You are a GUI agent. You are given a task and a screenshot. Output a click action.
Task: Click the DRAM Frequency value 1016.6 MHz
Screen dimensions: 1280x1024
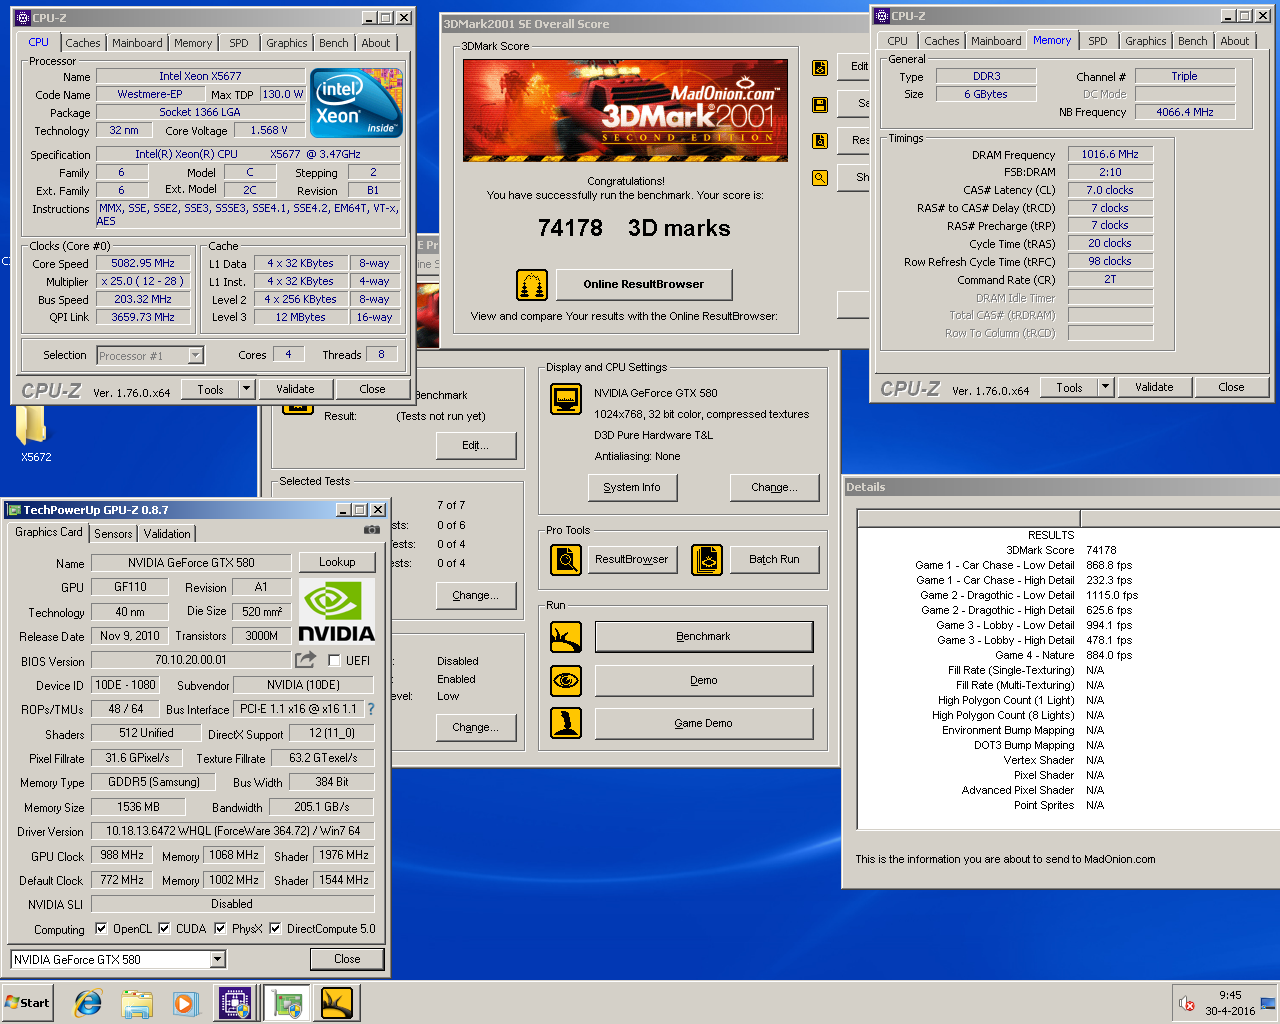(1110, 154)
